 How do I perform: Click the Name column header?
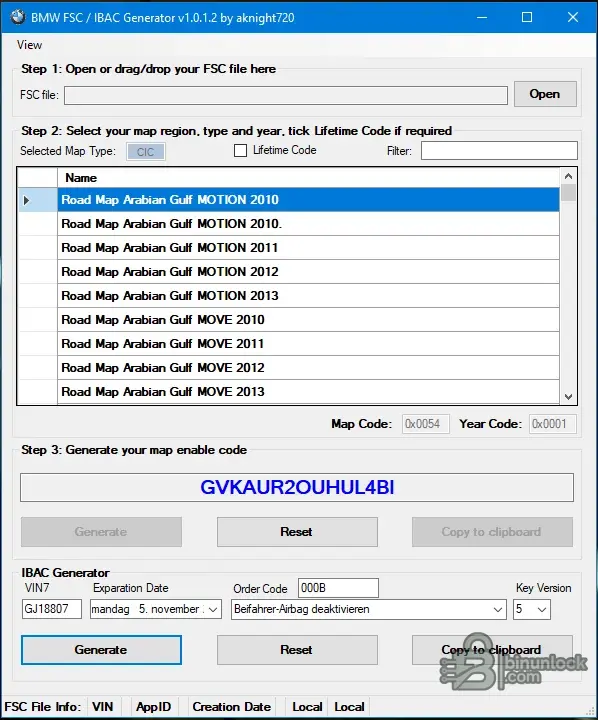[x=308, y=178]
